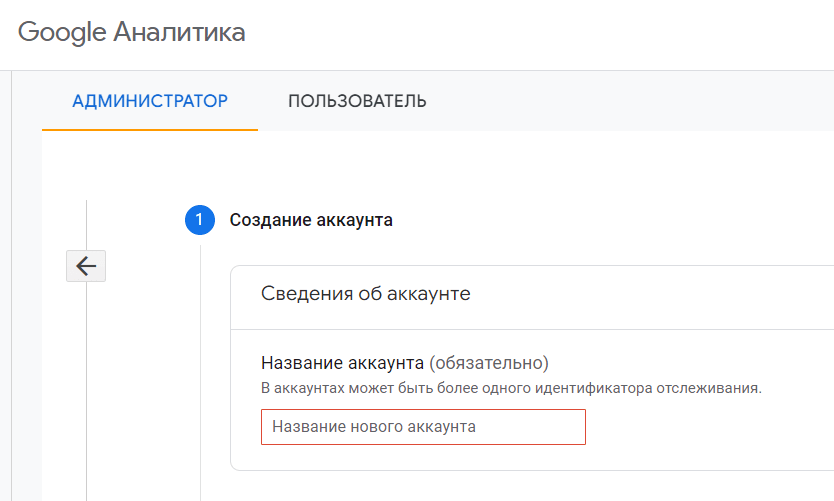Image resolution: width=834 pixels, height=501 pixels.
Task: Click the blue step 1 circle
Action: coord(199,220)
